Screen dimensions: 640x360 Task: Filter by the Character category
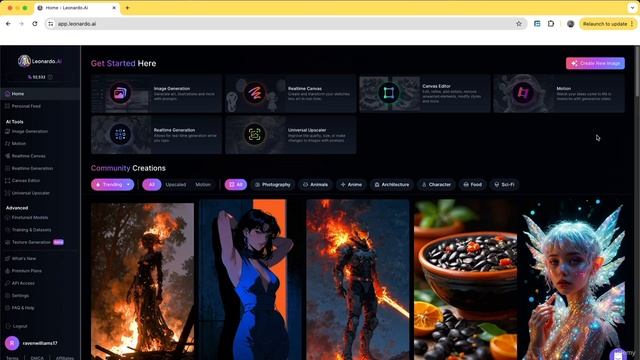click(436, 184)
